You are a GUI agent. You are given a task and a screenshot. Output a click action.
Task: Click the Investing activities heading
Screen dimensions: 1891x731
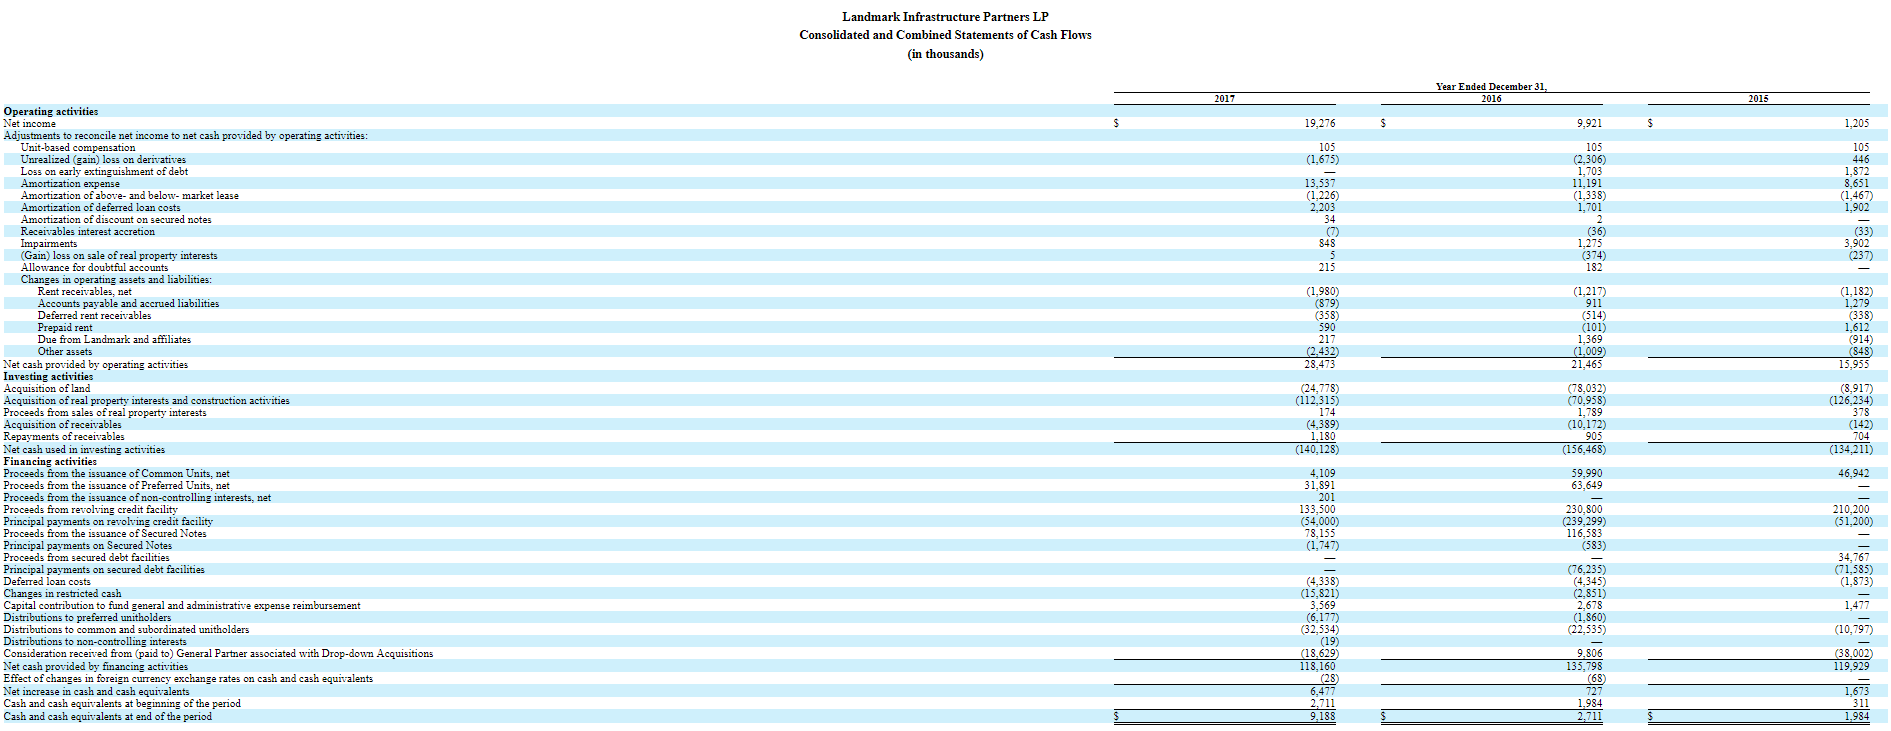tap(48, 376)
